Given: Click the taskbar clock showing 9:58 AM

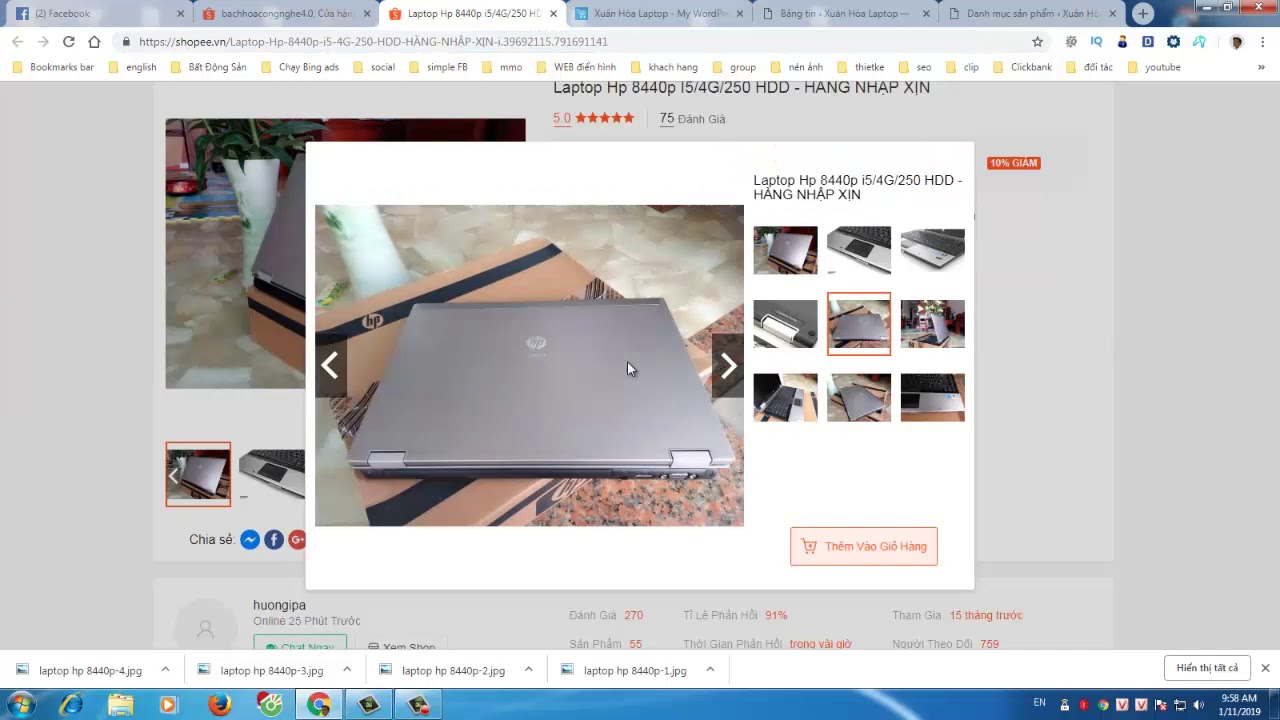Looking at the screenshot, I should point(1239,705).
